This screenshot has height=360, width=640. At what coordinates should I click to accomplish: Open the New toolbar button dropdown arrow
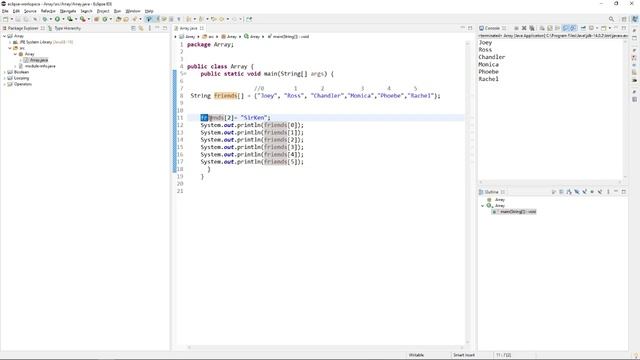click(x=11, y=19)
